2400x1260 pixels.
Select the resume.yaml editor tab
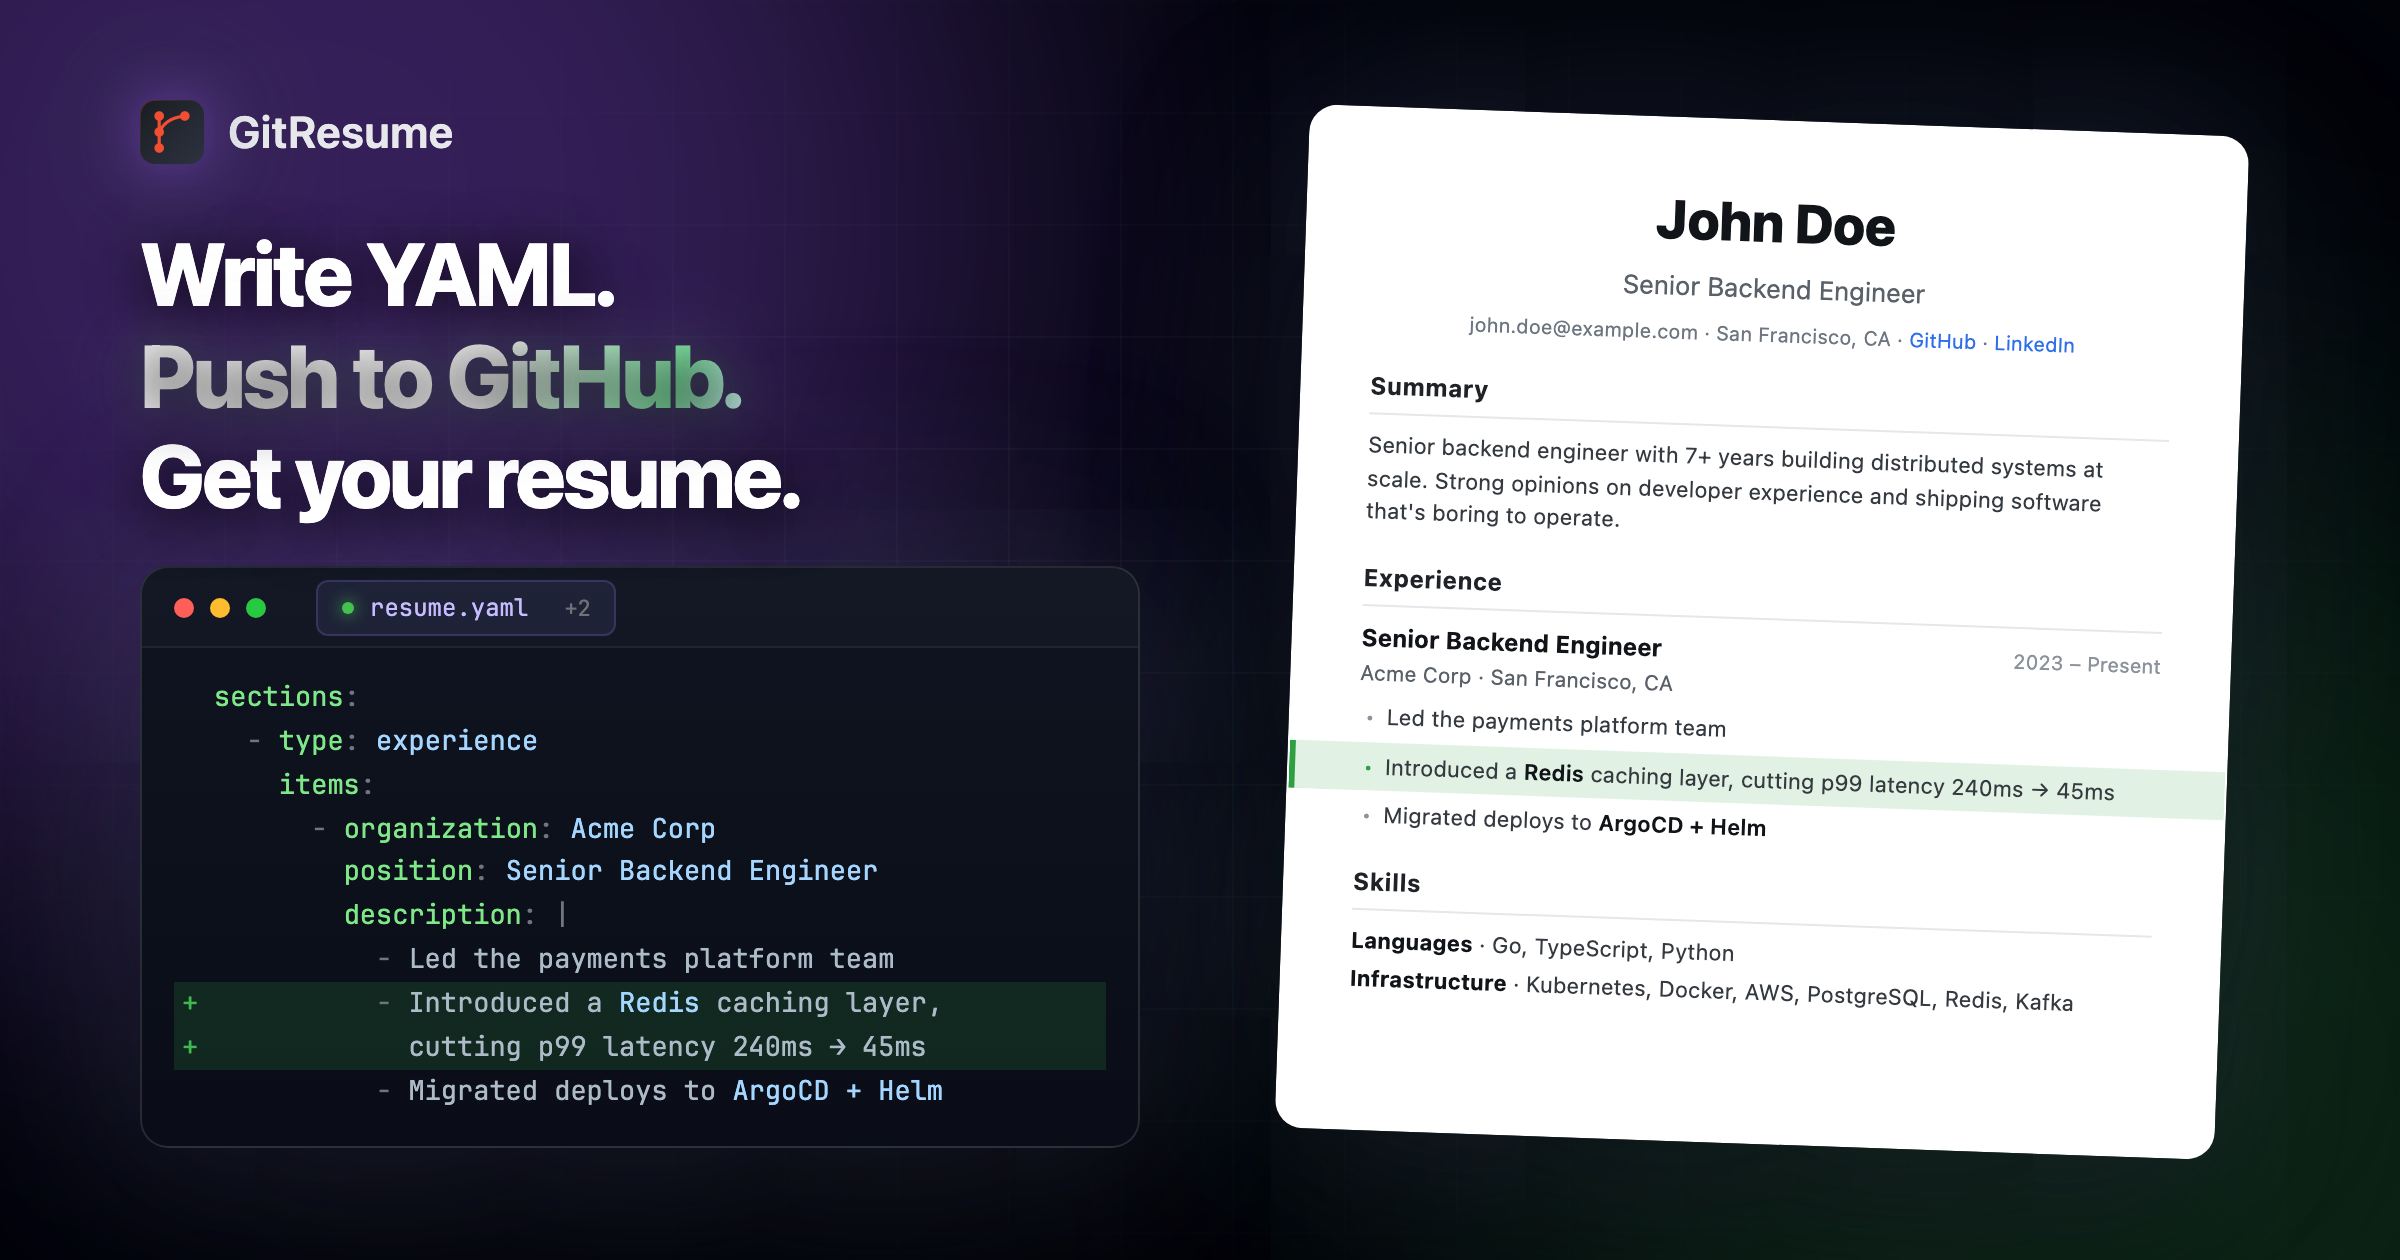[x=466, y=608]
